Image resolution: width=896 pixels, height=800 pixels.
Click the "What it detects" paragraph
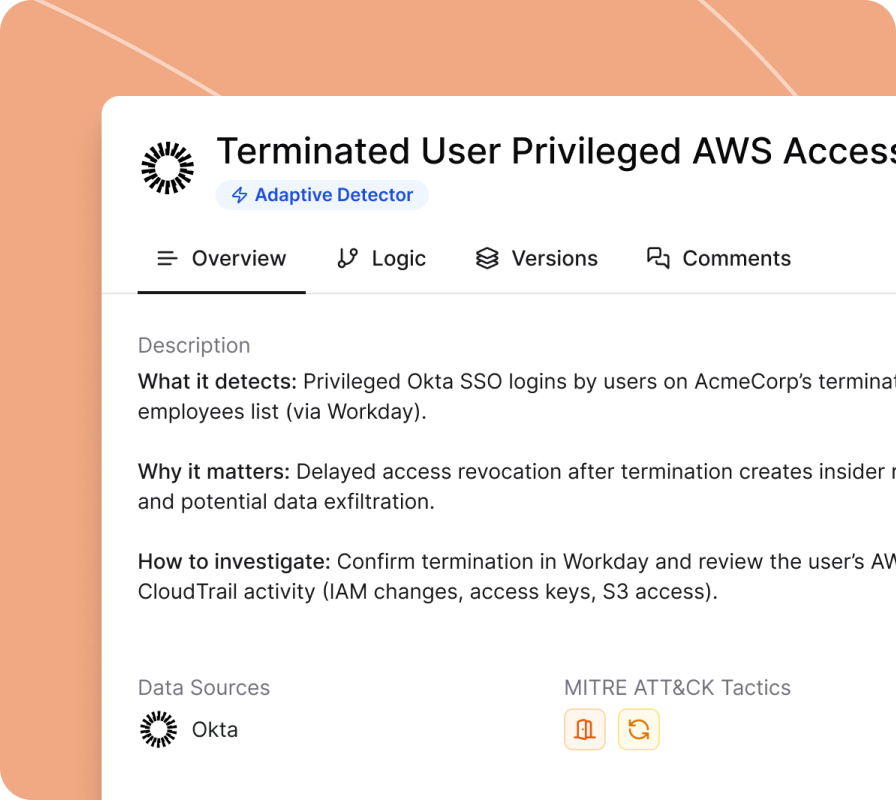[x=500, y=396]
